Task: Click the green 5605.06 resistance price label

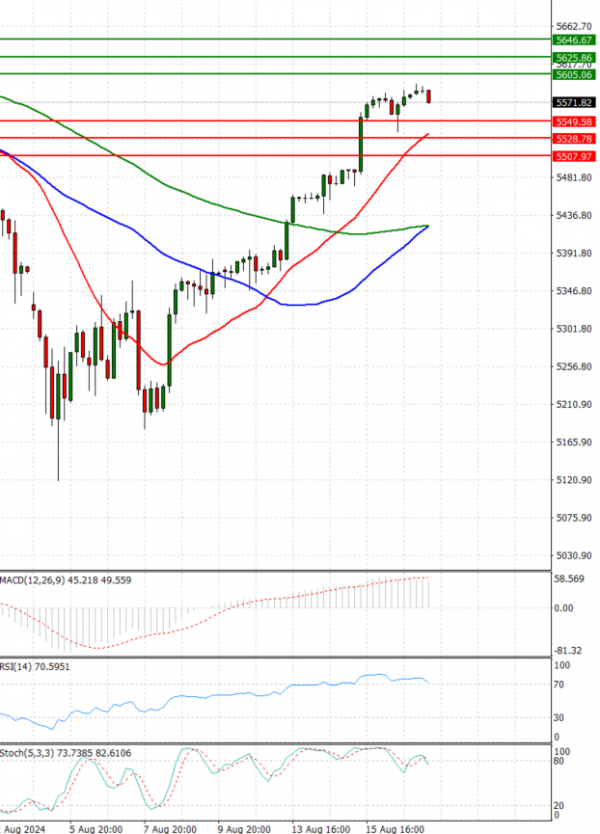Action: [573, 74]
